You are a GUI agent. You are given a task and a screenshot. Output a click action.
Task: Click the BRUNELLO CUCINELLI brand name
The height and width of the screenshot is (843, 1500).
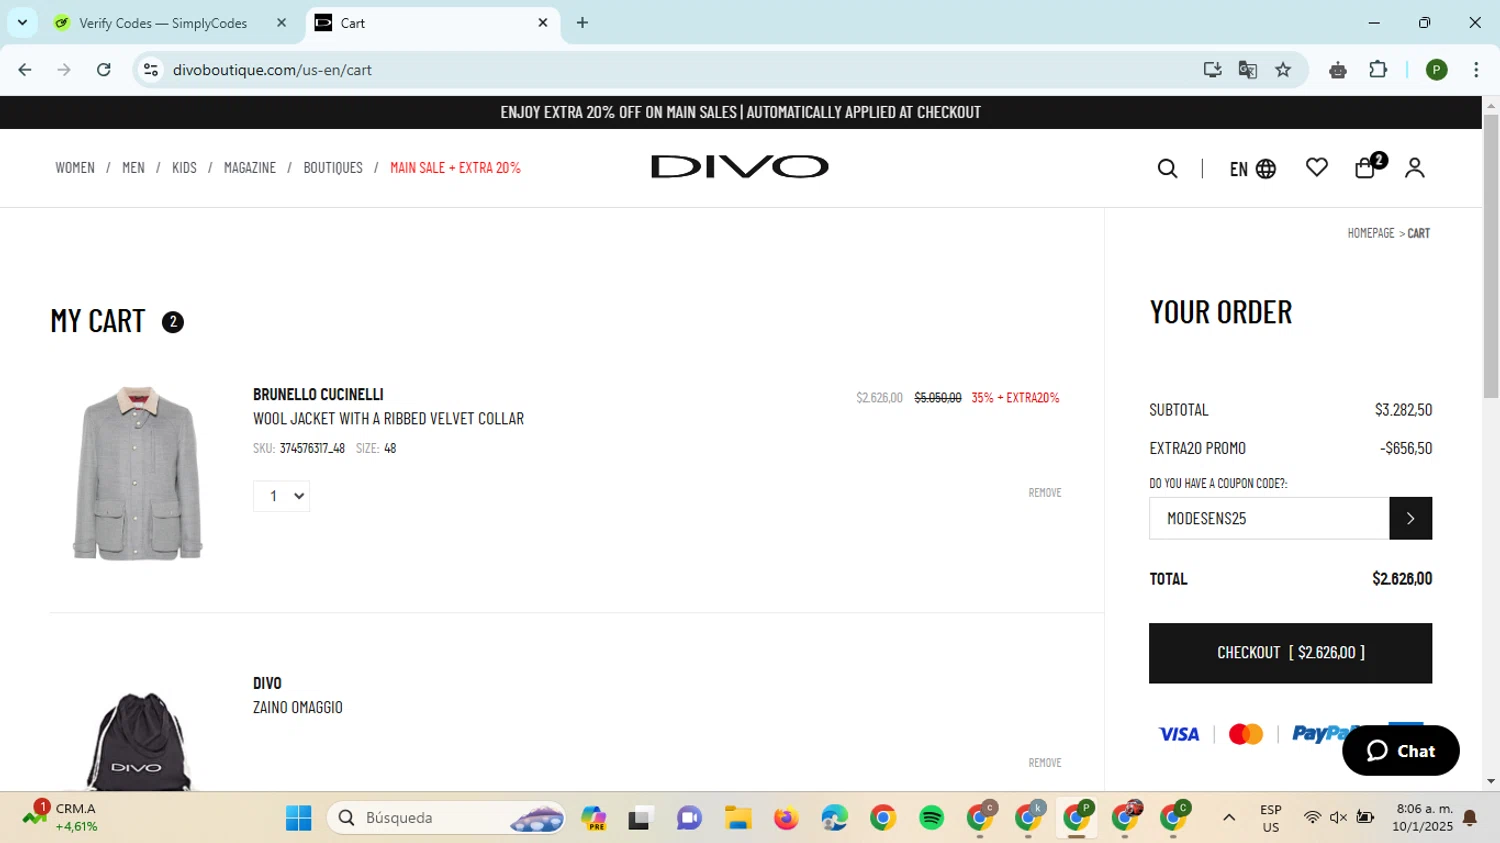point(318,394)
